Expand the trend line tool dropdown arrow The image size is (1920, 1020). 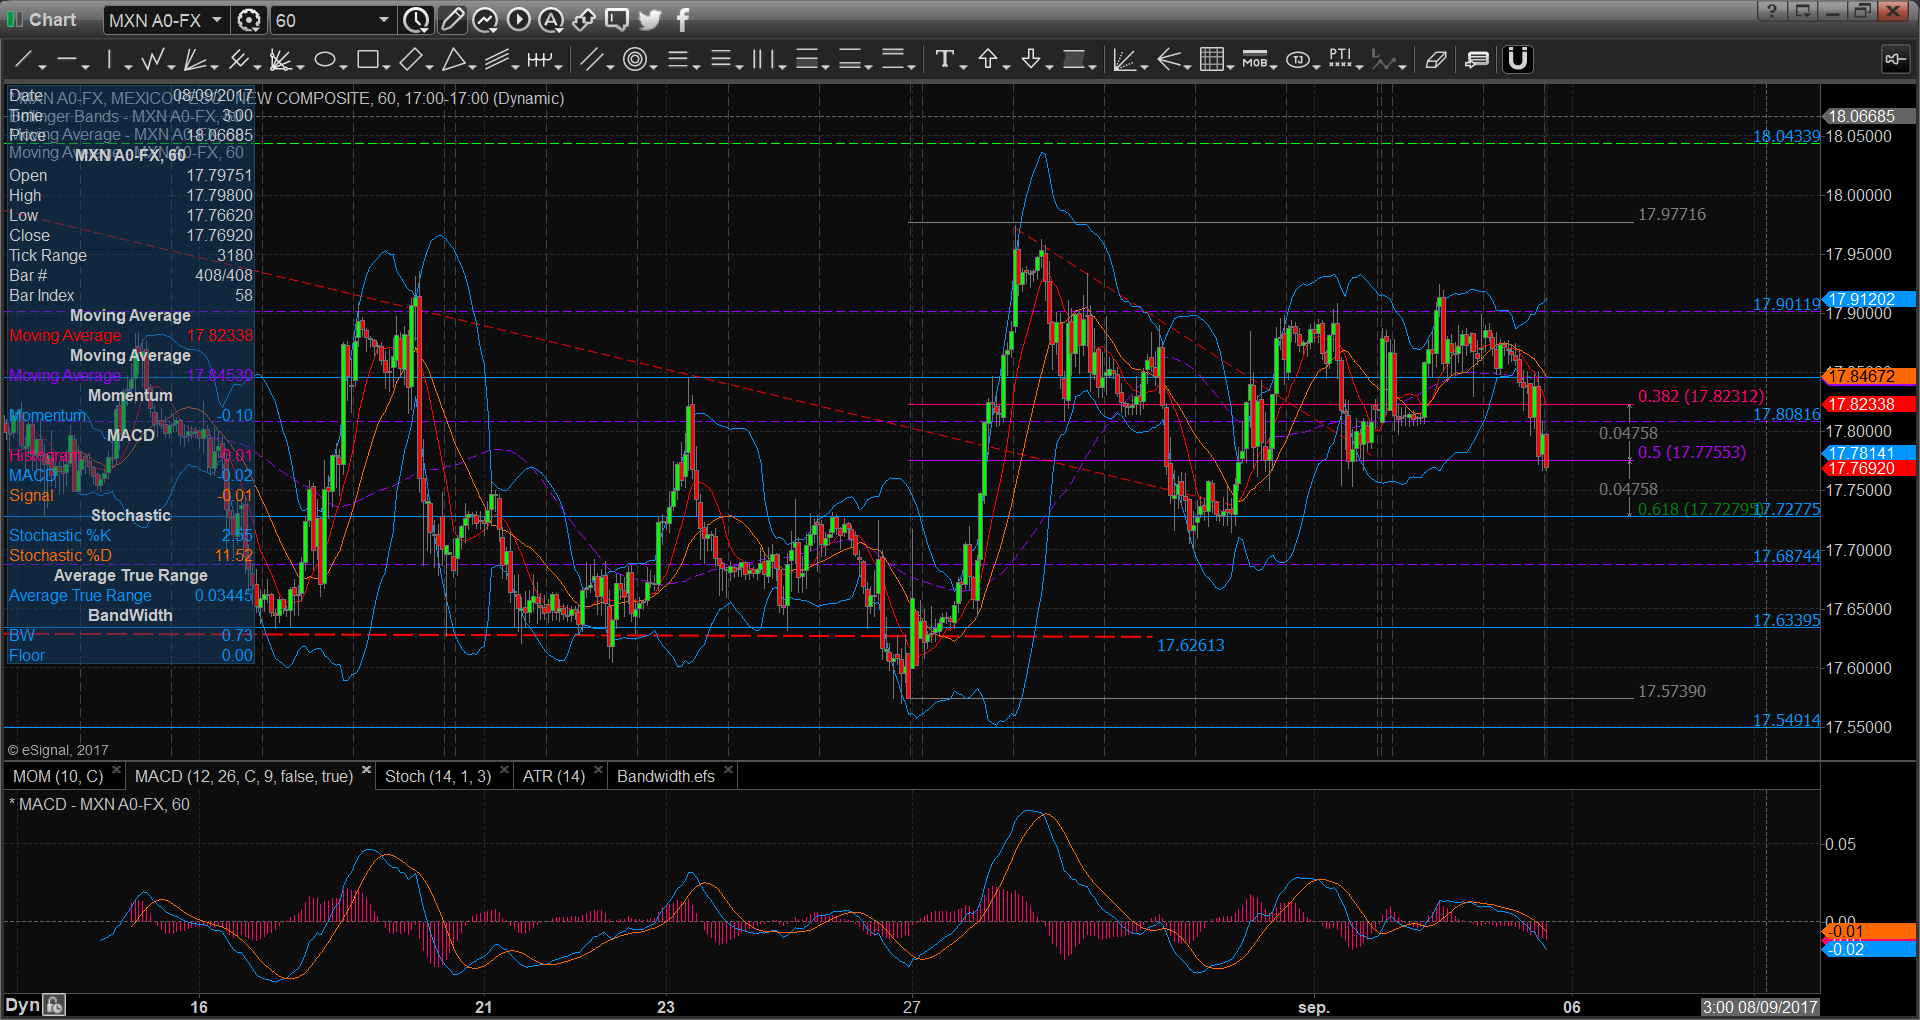42,66
